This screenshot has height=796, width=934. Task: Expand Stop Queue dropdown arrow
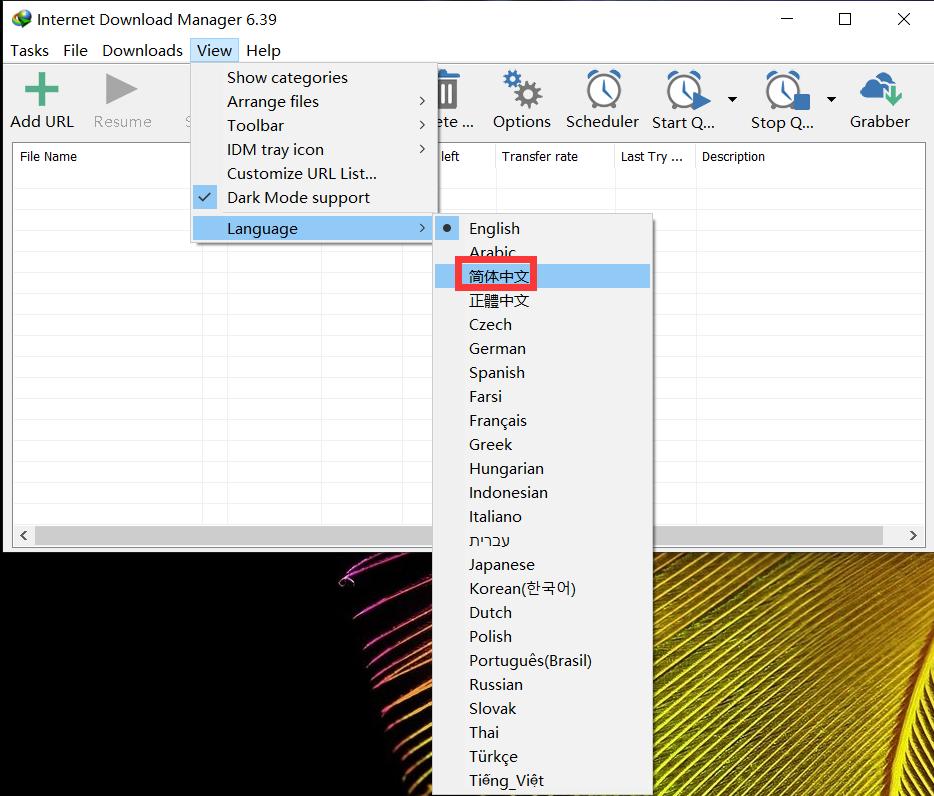click(x=832, y=99)
